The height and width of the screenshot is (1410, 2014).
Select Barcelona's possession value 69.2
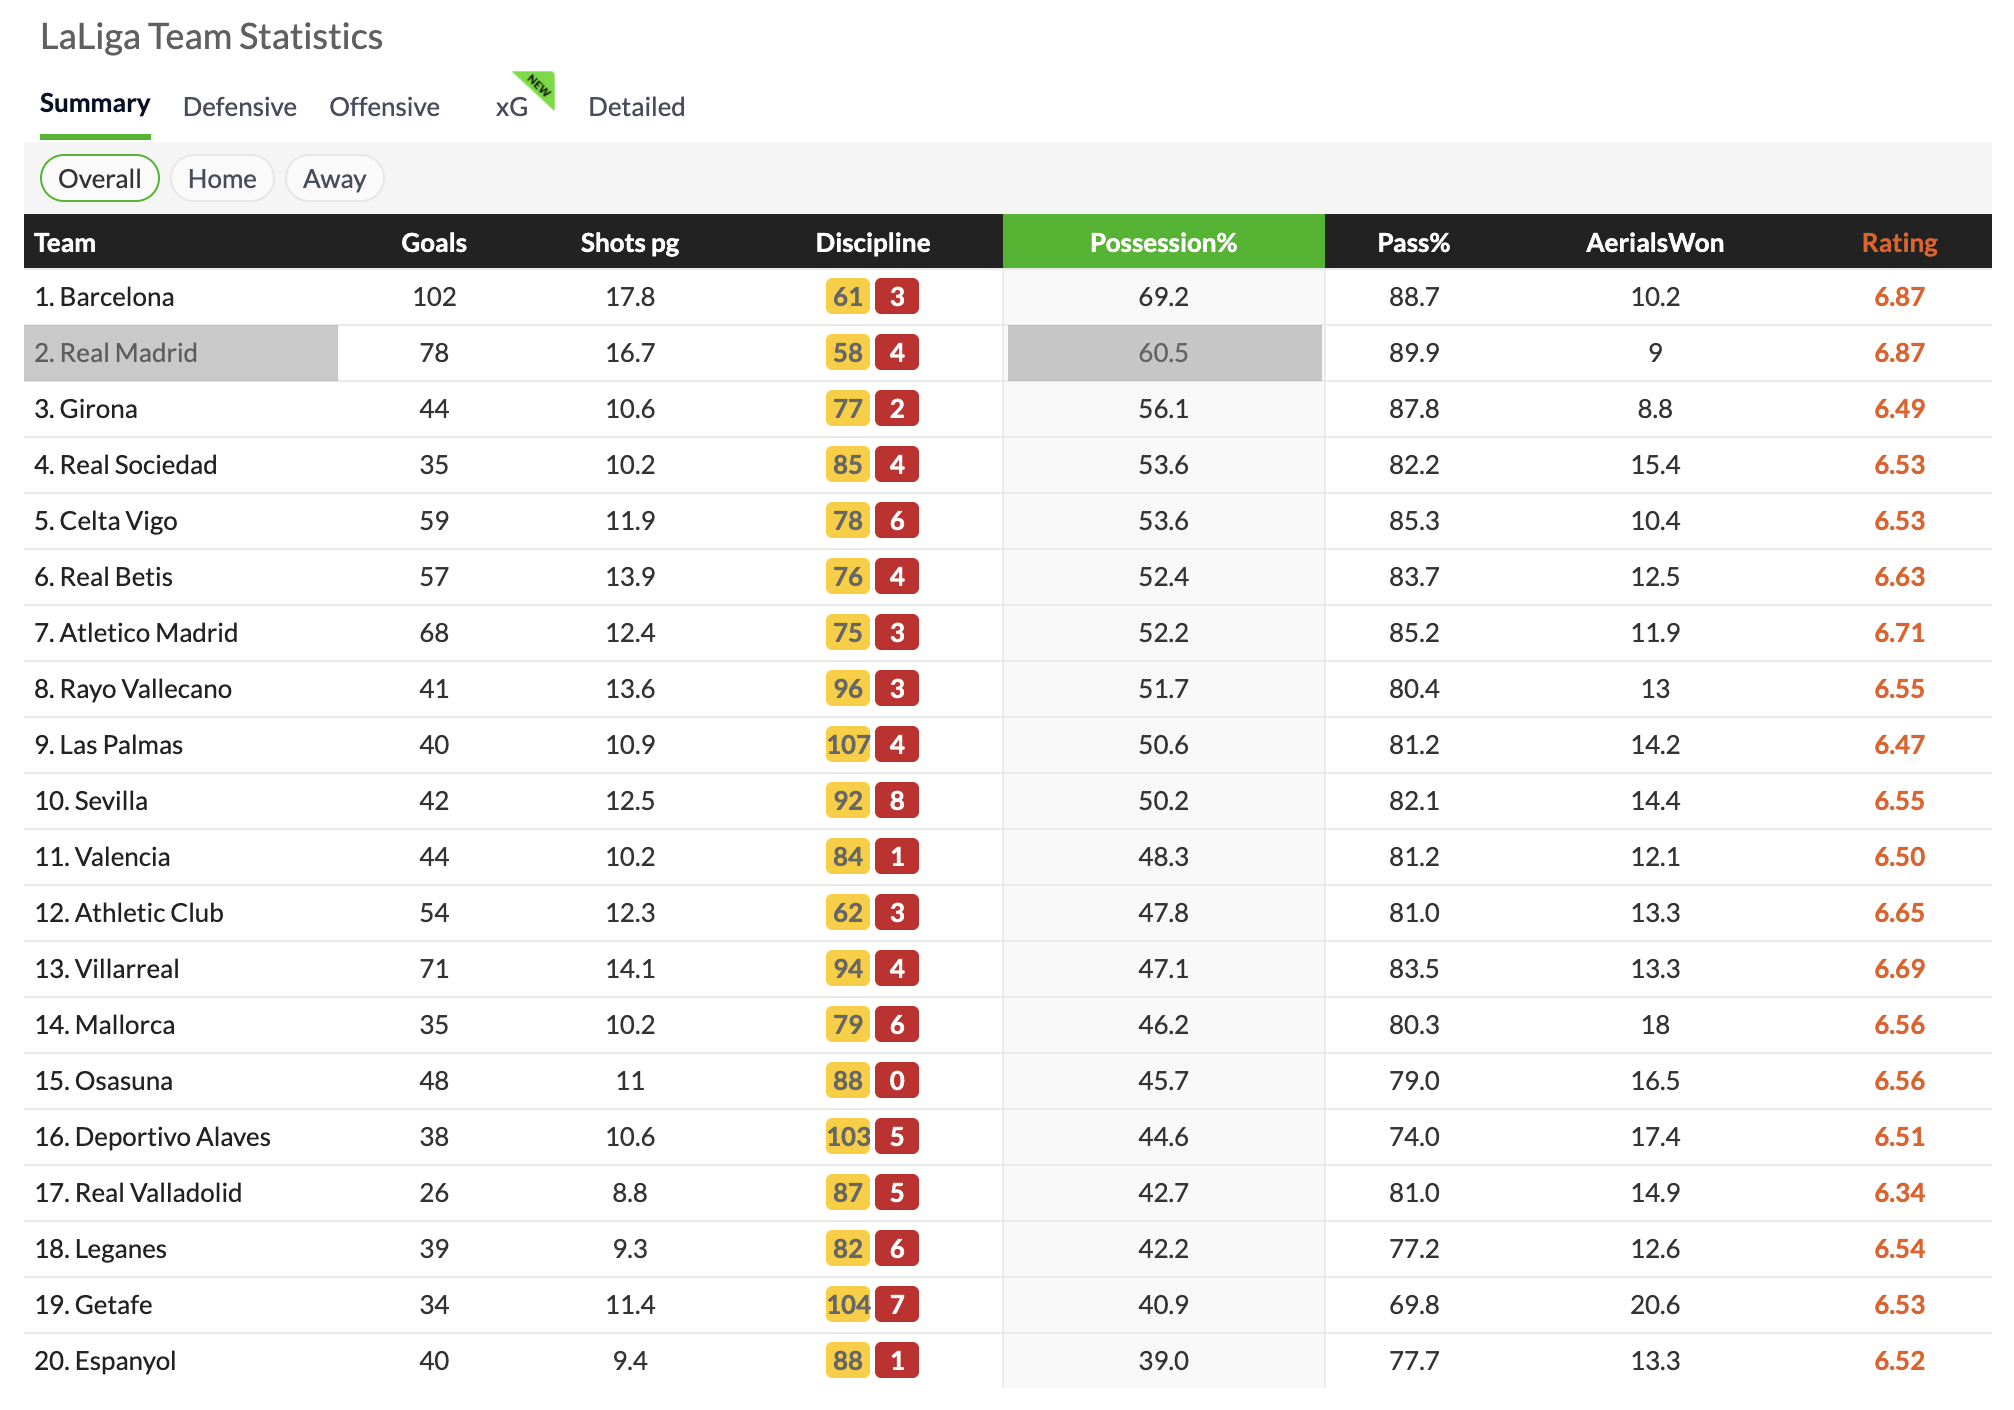1164,297
